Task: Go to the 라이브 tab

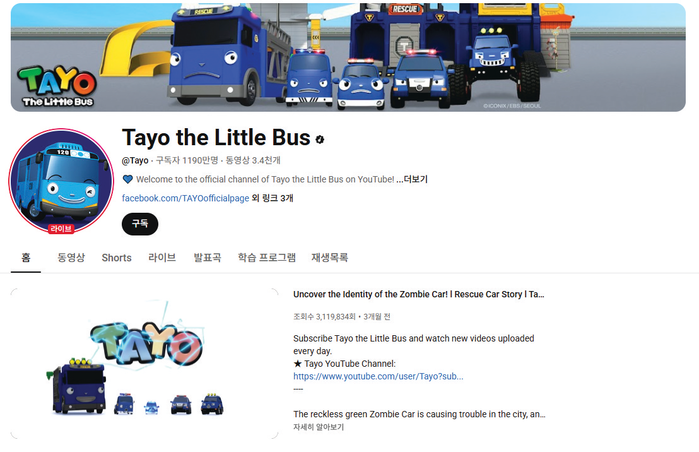Action: pyautogui.click(x=162, y=258)
